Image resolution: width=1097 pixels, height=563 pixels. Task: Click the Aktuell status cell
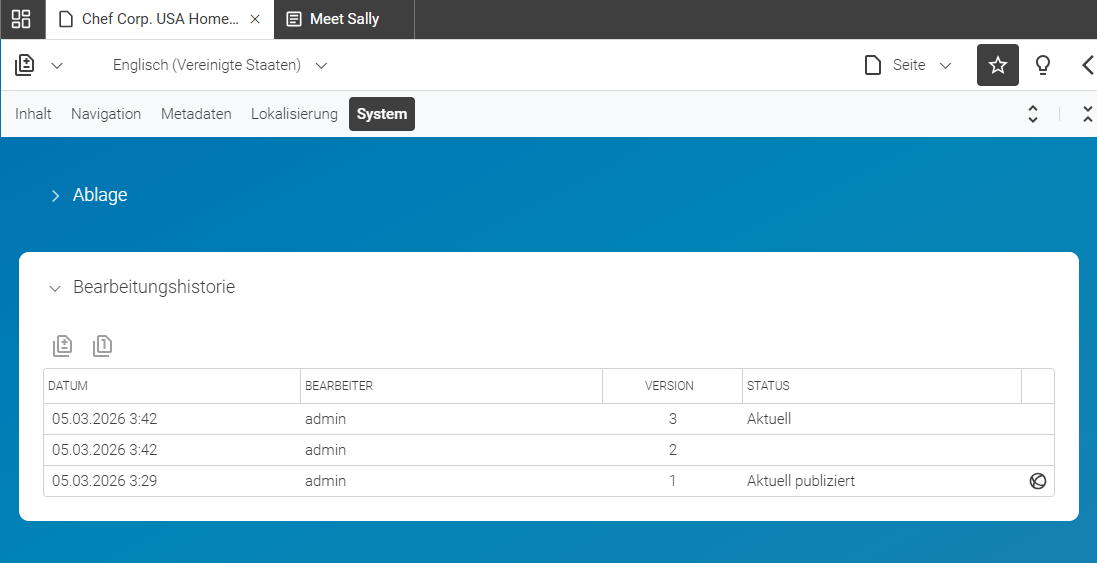click(882, 419)
